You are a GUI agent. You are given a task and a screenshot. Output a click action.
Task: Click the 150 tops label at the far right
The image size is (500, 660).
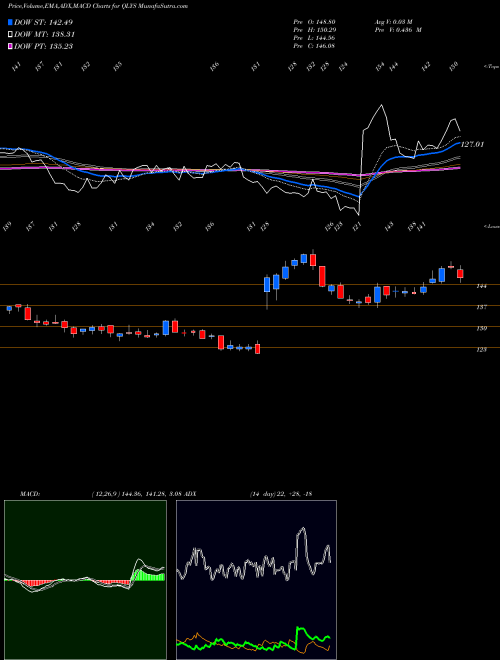(x=454, y=66)
